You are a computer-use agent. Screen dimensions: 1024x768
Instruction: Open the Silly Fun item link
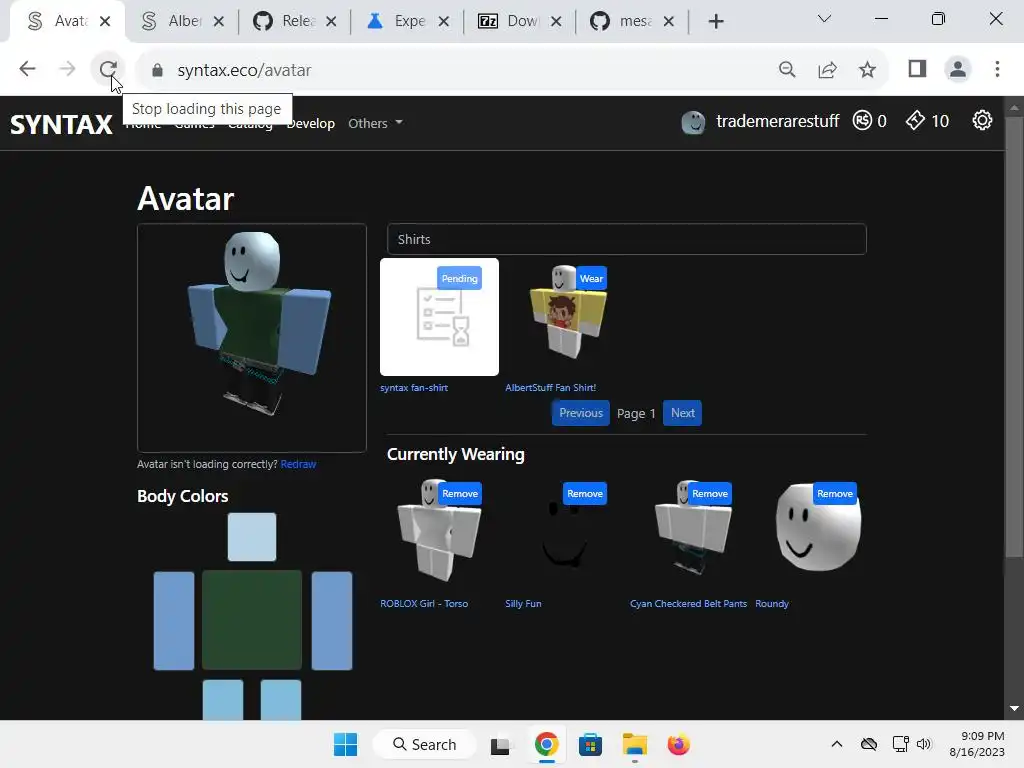pyautogui.click(x=523, y=603)
